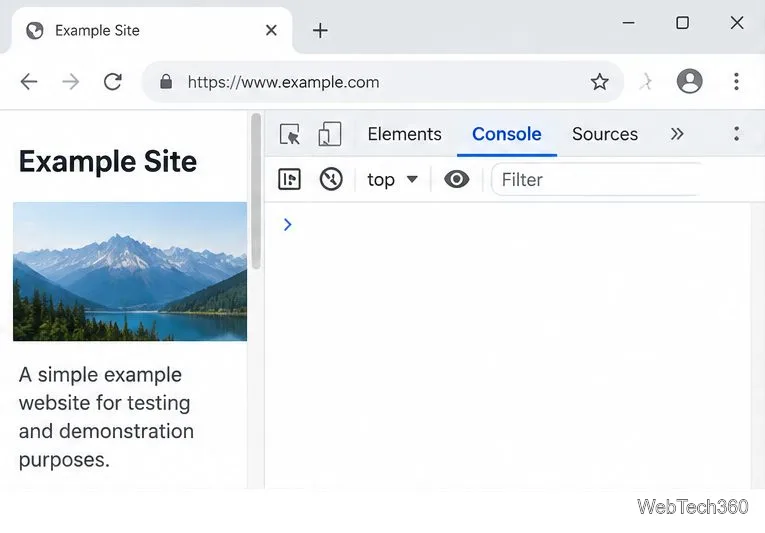Close the browser window
This screenshot has width=765, height=533.
coord(737,22)
